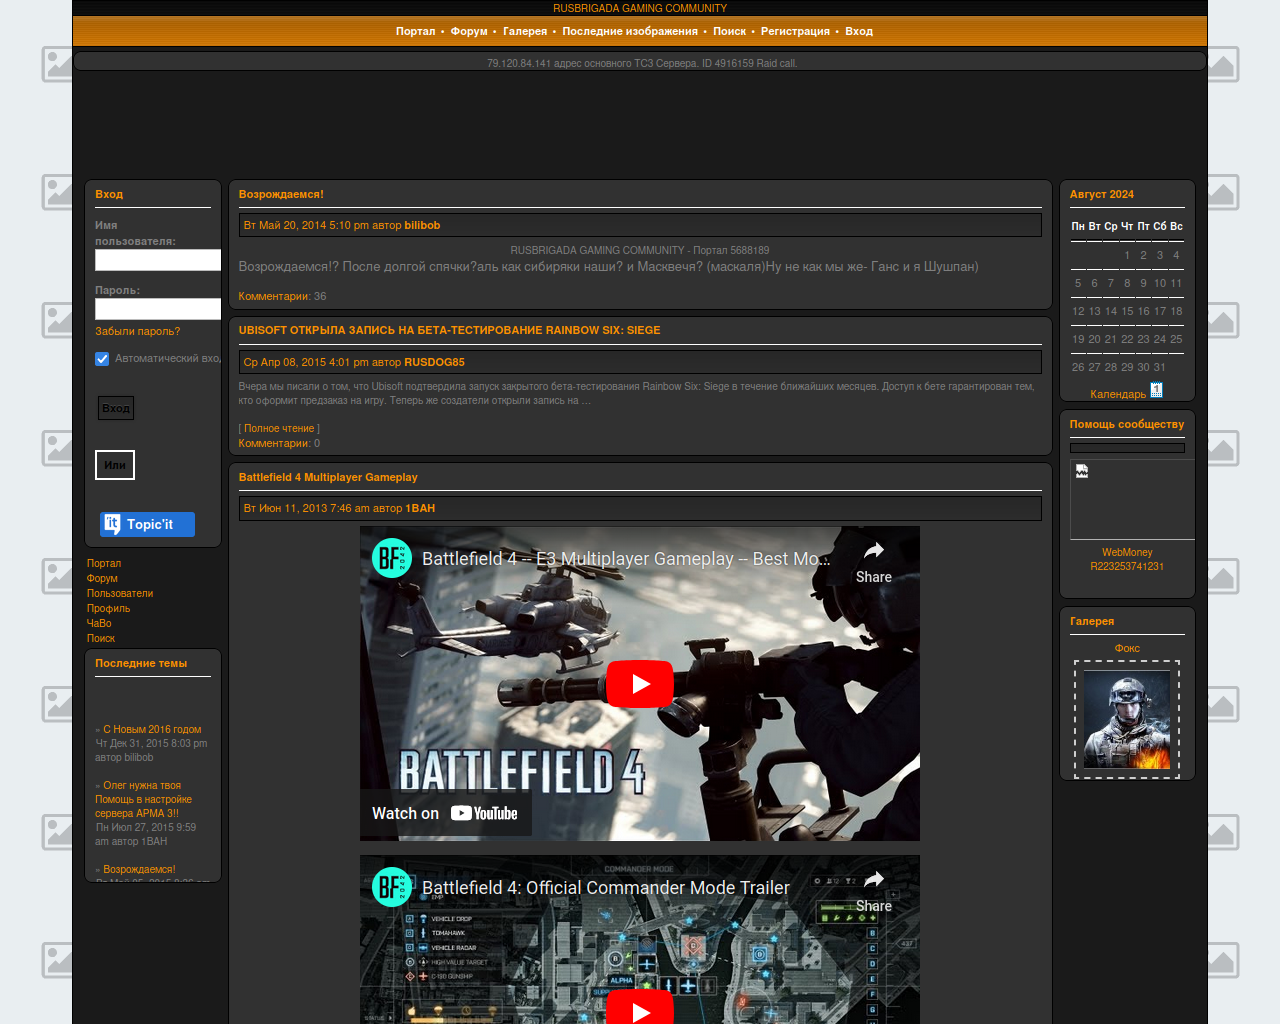Open Регистрация in top navigation
The width and height of the screenshot is (1280, 1024).
tap(795, 31)
